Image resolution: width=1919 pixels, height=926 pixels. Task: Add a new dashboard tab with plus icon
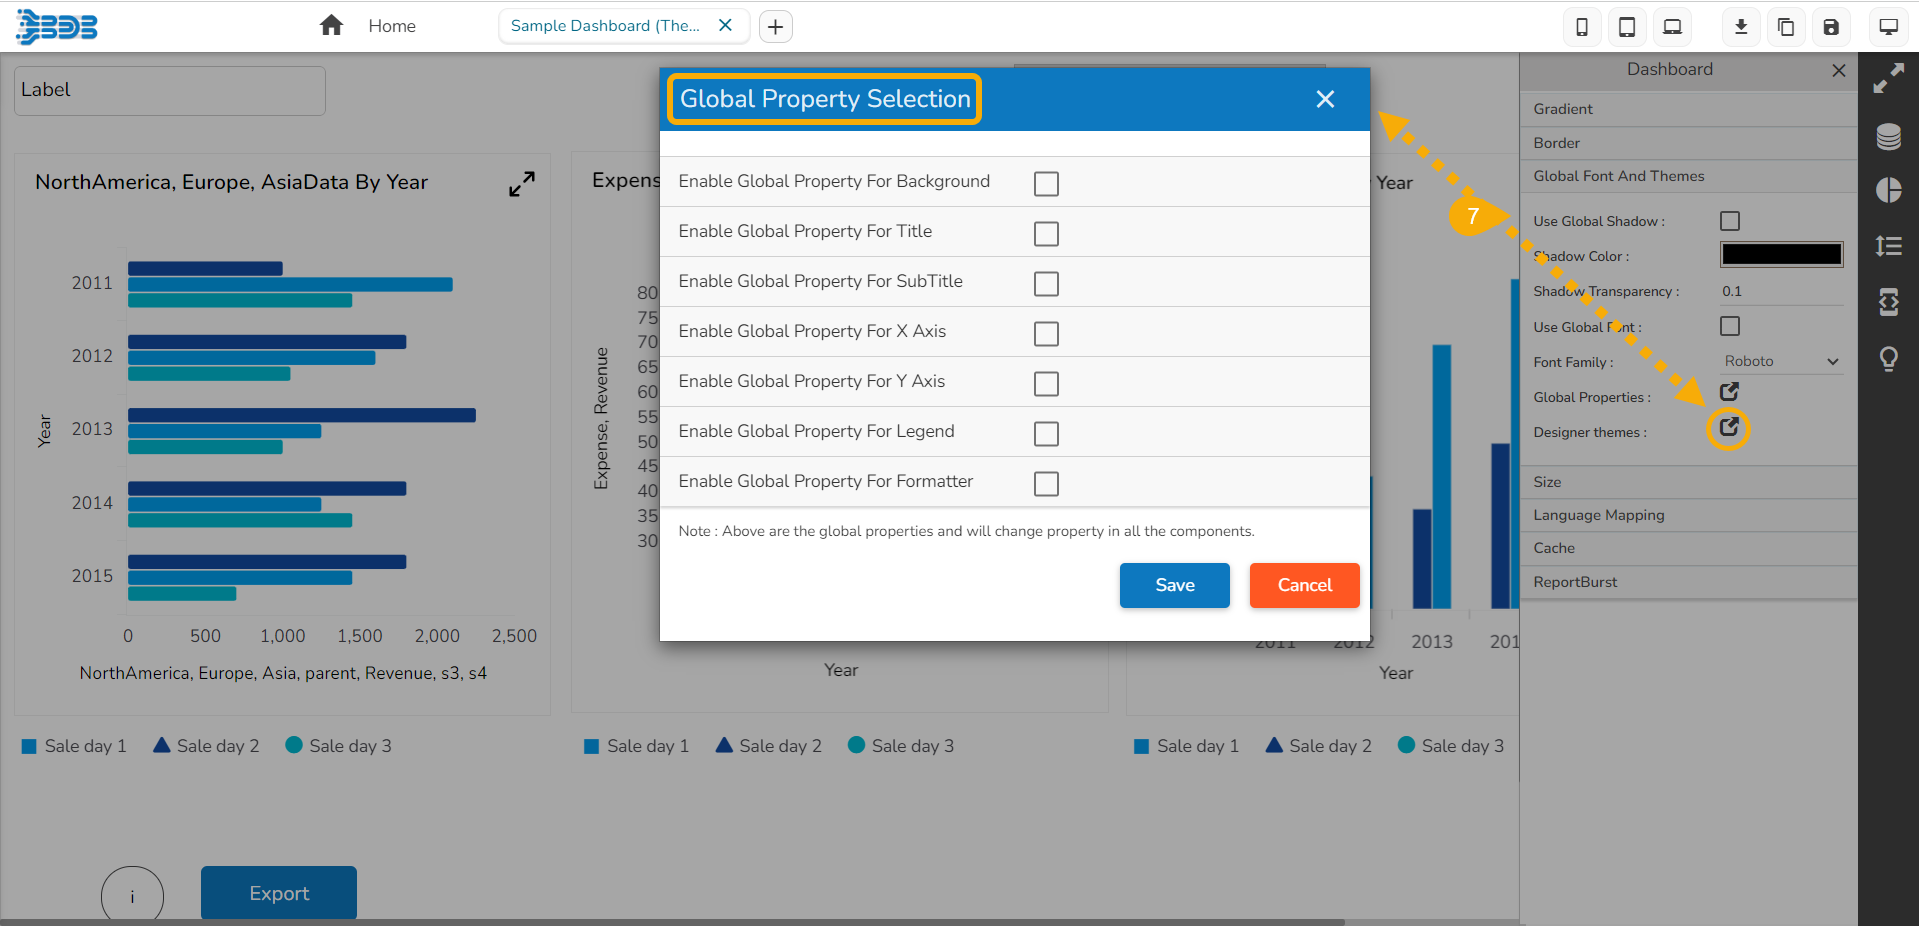(776, 27)
